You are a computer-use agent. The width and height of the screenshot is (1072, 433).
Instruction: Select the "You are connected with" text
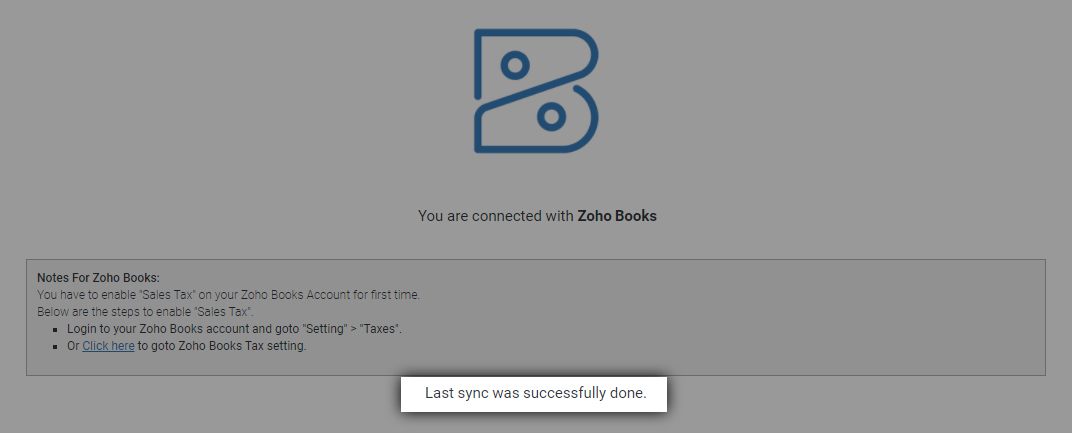pyautogui.click(x=496, y=215)
